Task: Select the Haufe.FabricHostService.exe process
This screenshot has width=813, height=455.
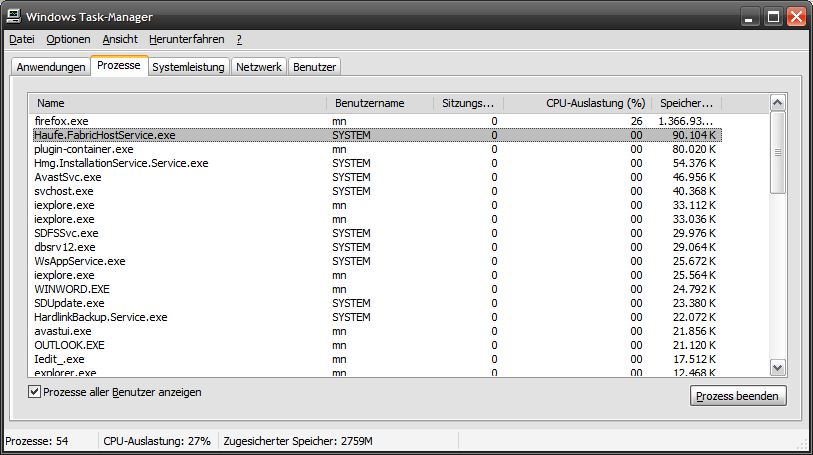Action: coord(375,135)
